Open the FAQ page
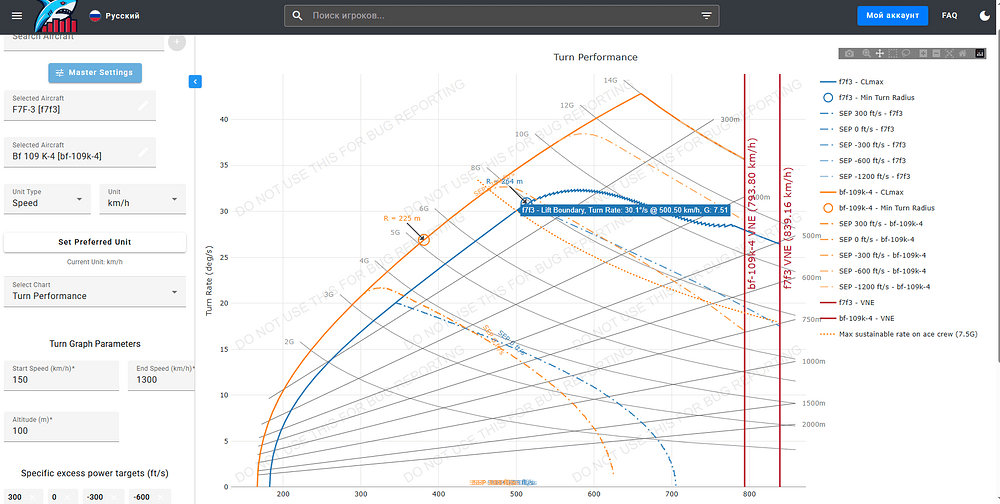This screenshot has width=1000, height=504. 949,16
